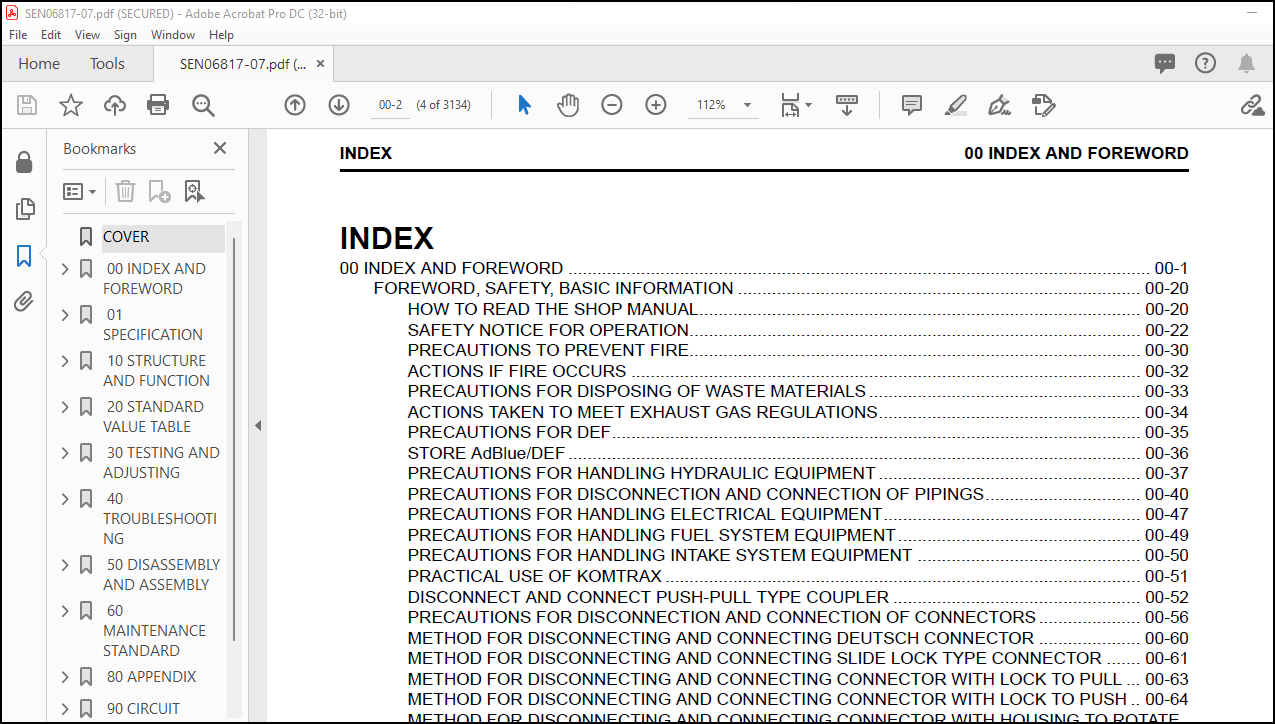Open the Attachments paperclip panel icon

tap(24, 302)
